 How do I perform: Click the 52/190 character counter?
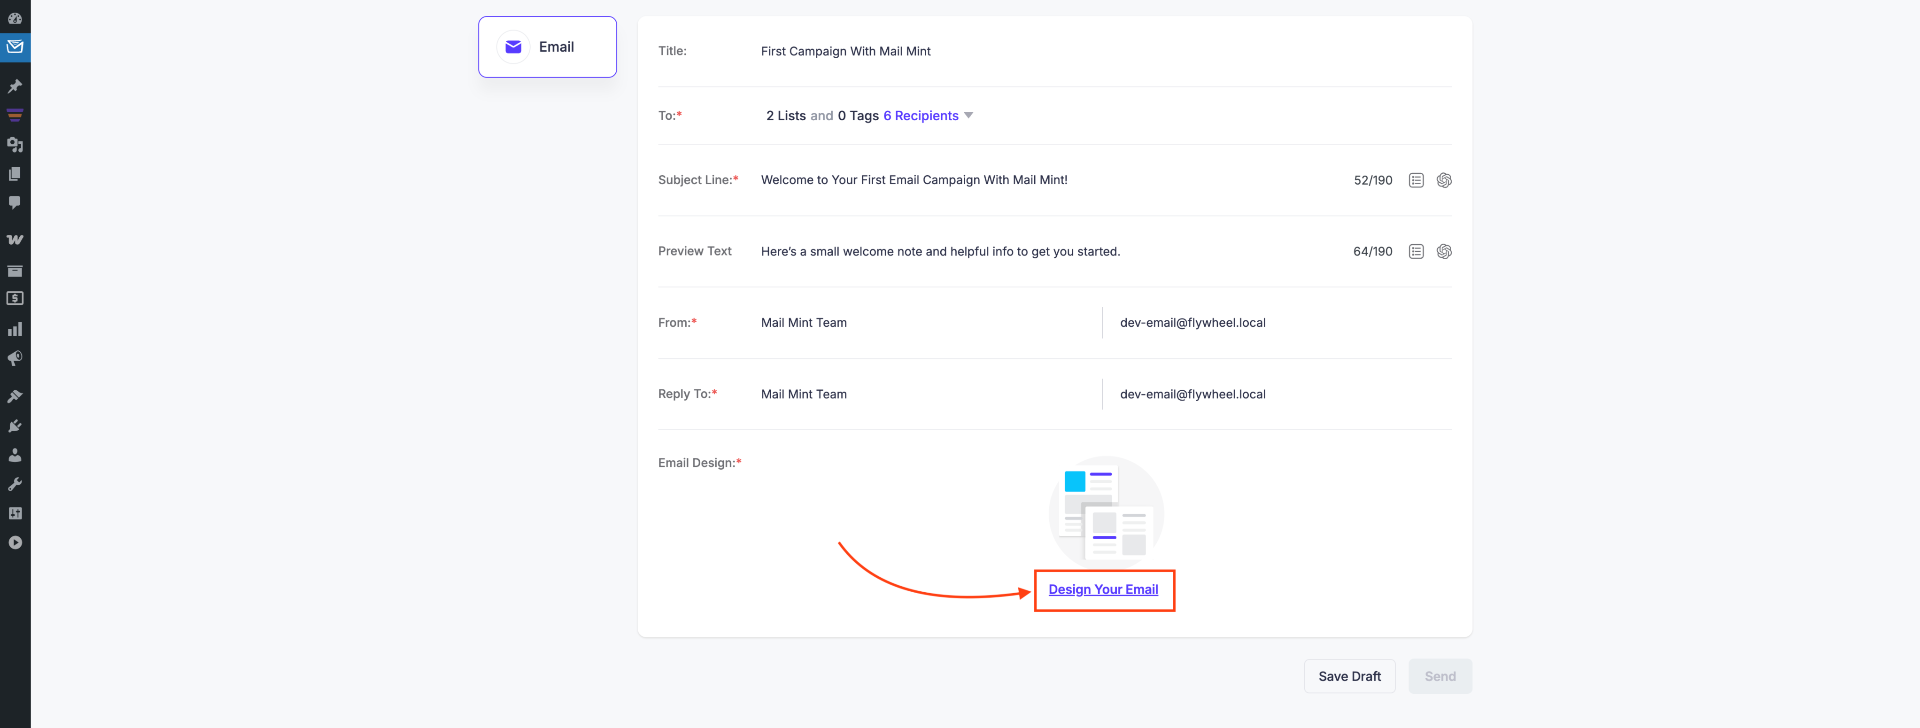(1373, 181)
